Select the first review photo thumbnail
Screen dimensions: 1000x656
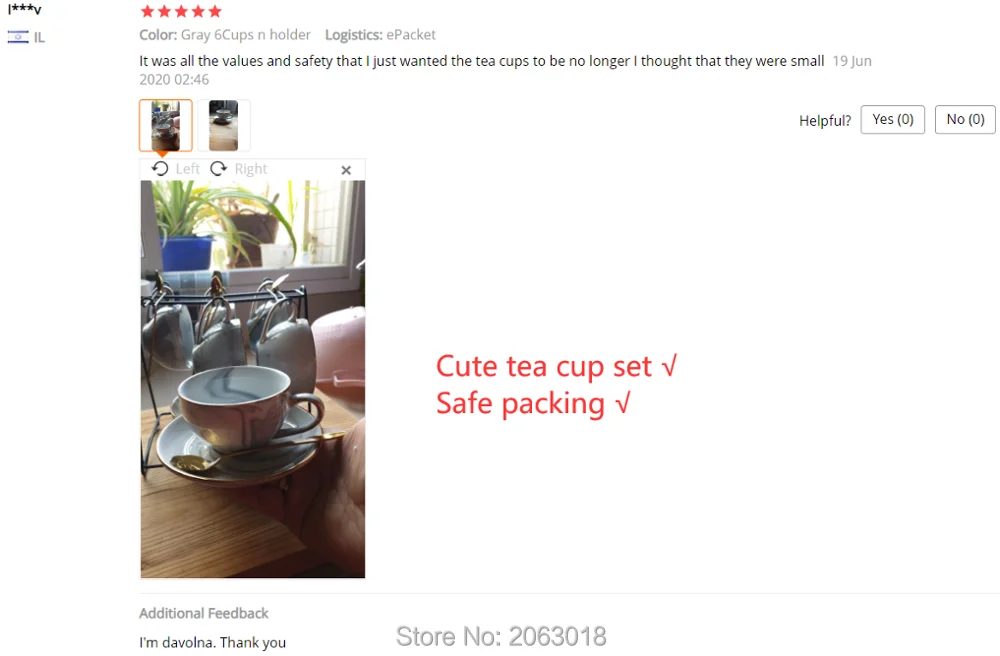166,125
